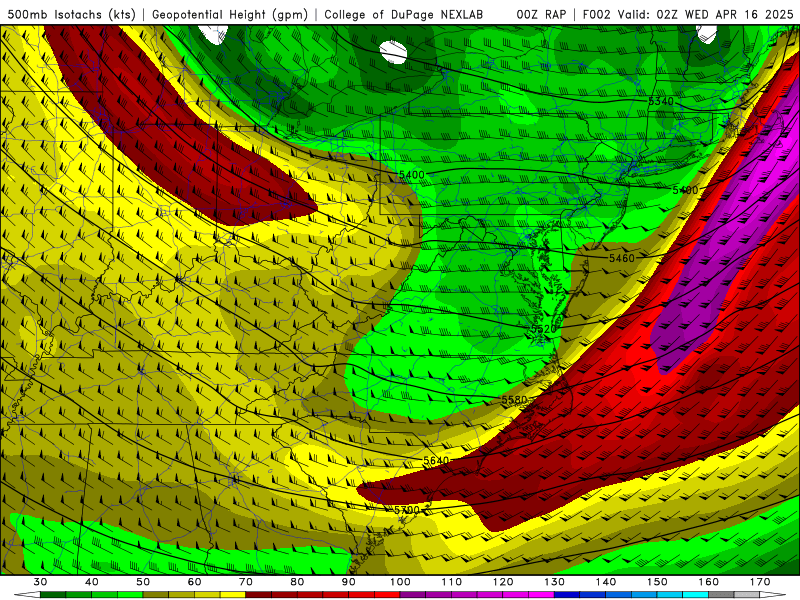
Task: Click the 80 value on the legend scale
Action: (x=297, y=582)
